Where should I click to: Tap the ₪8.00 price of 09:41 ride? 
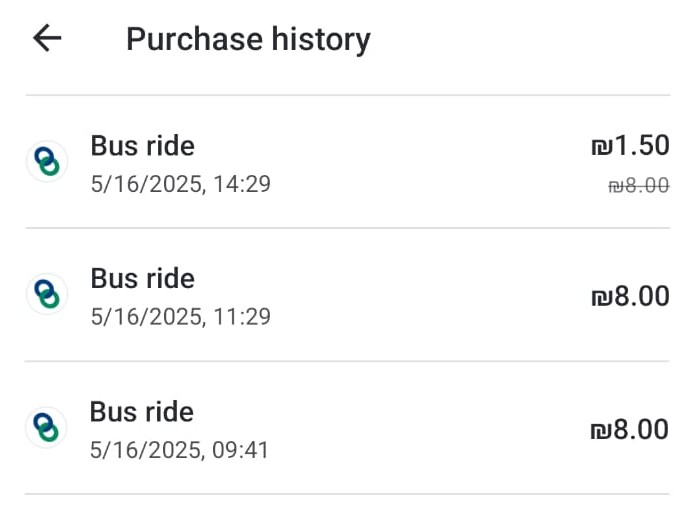tap(630, 430)
